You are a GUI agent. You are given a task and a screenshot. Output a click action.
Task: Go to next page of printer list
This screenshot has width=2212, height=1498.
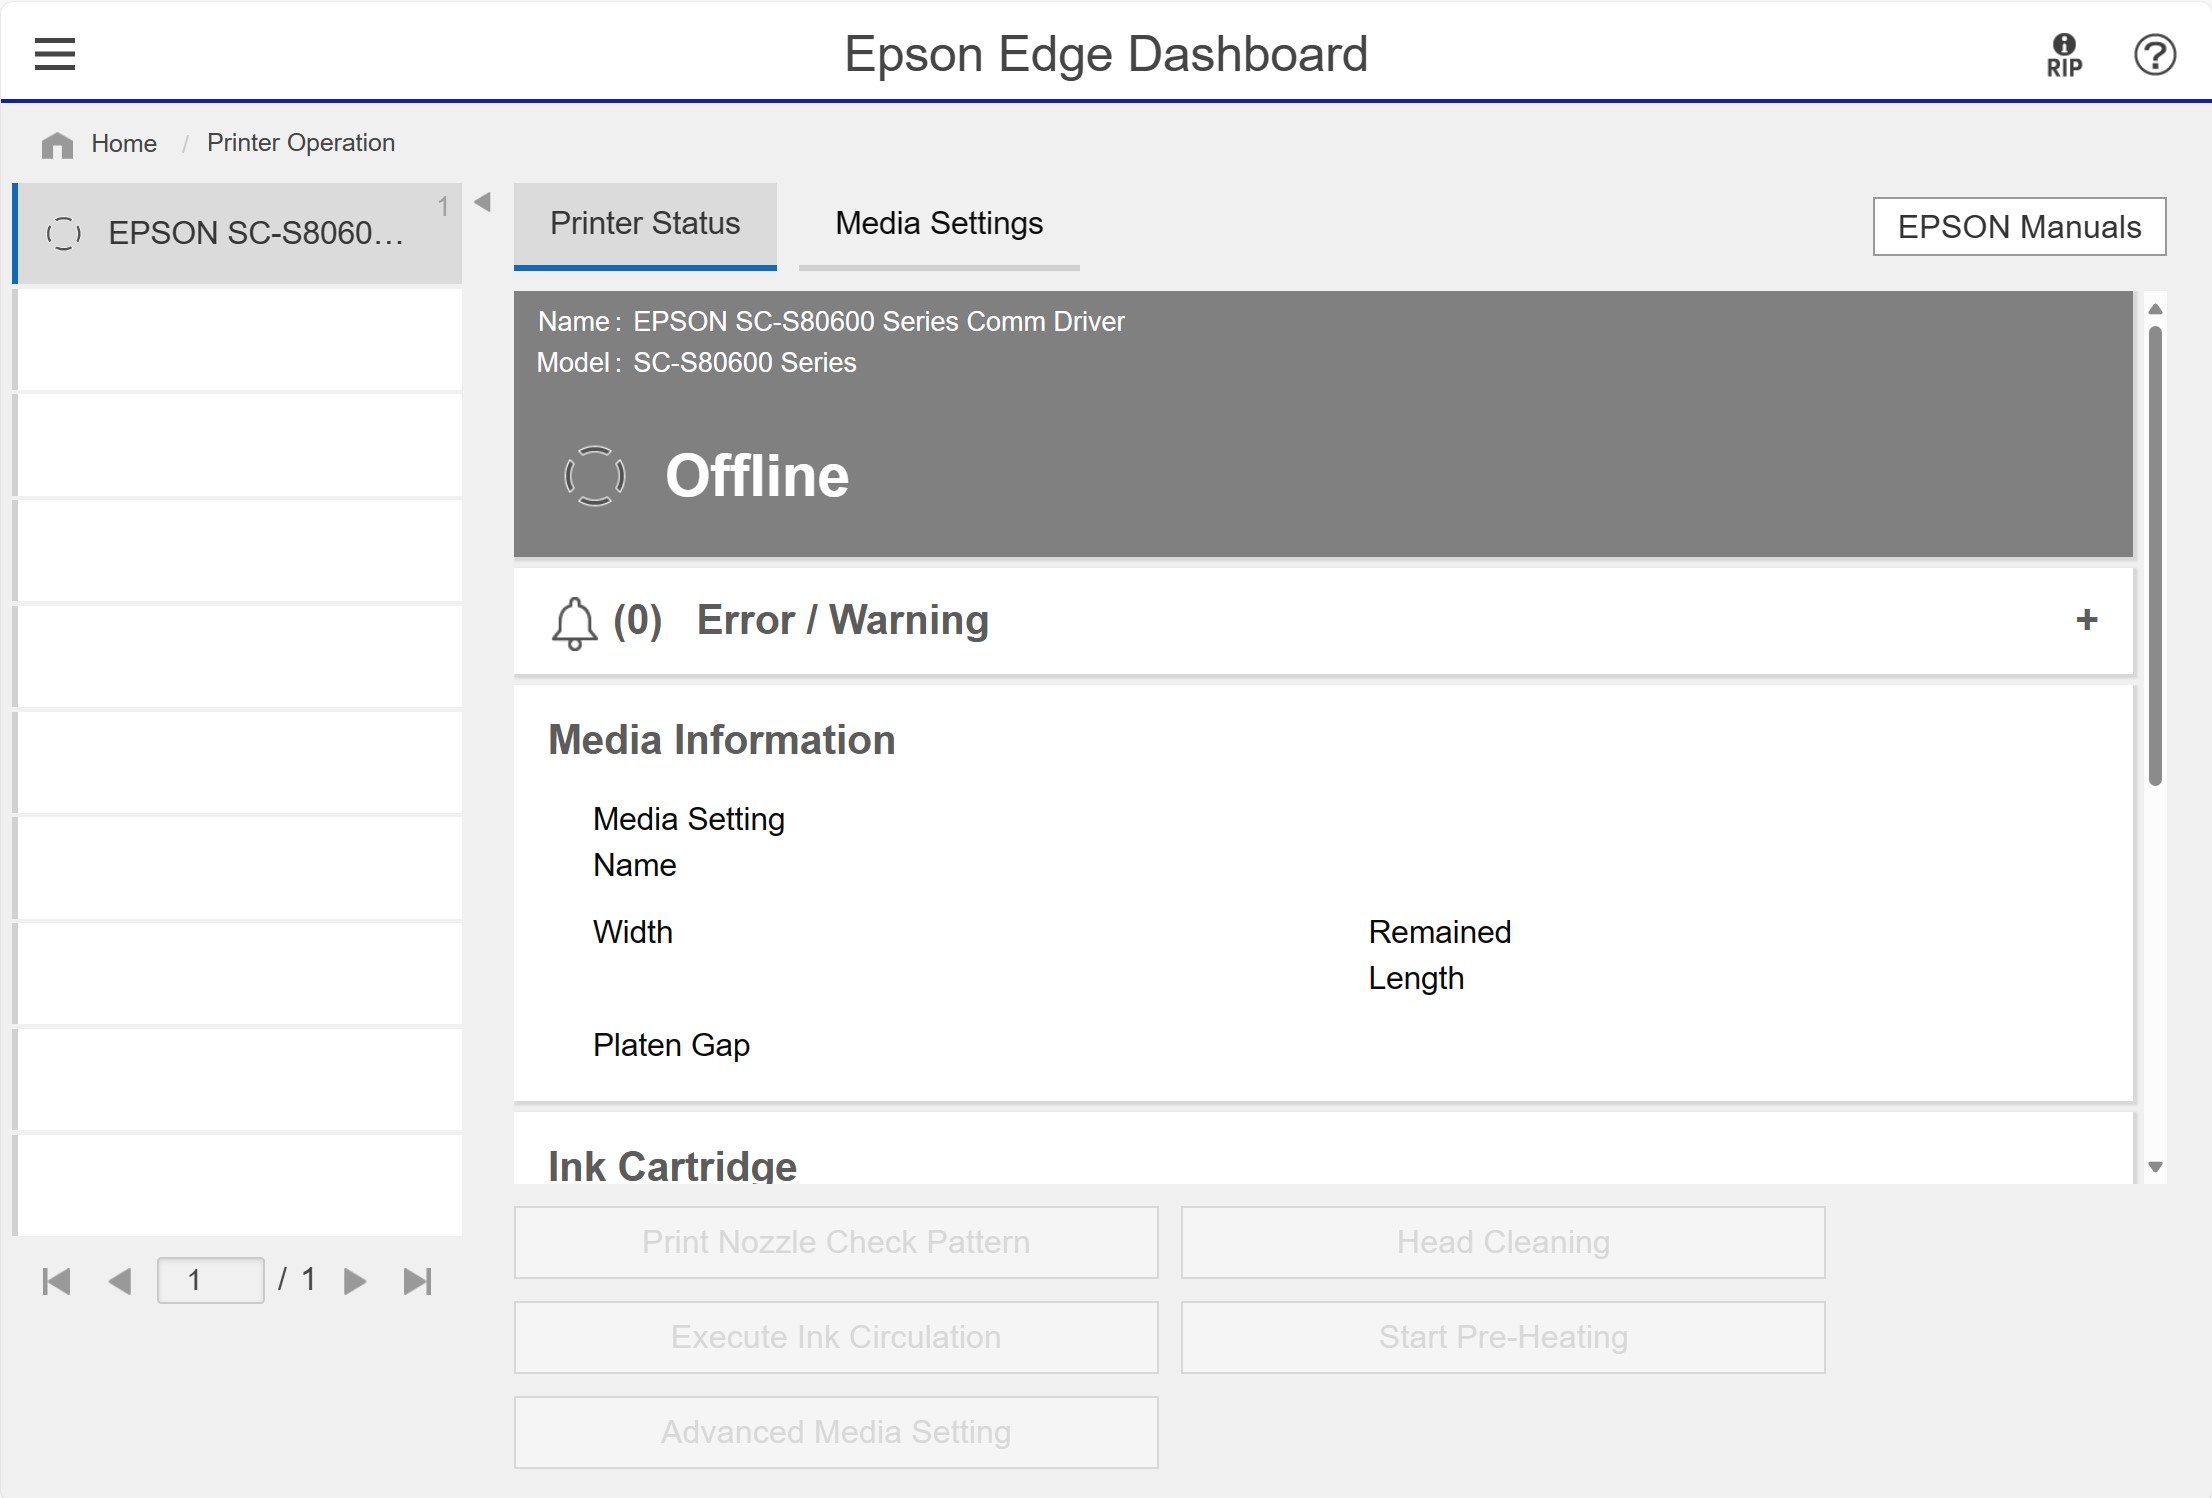pyautogui.click(x=355, y=1281)
